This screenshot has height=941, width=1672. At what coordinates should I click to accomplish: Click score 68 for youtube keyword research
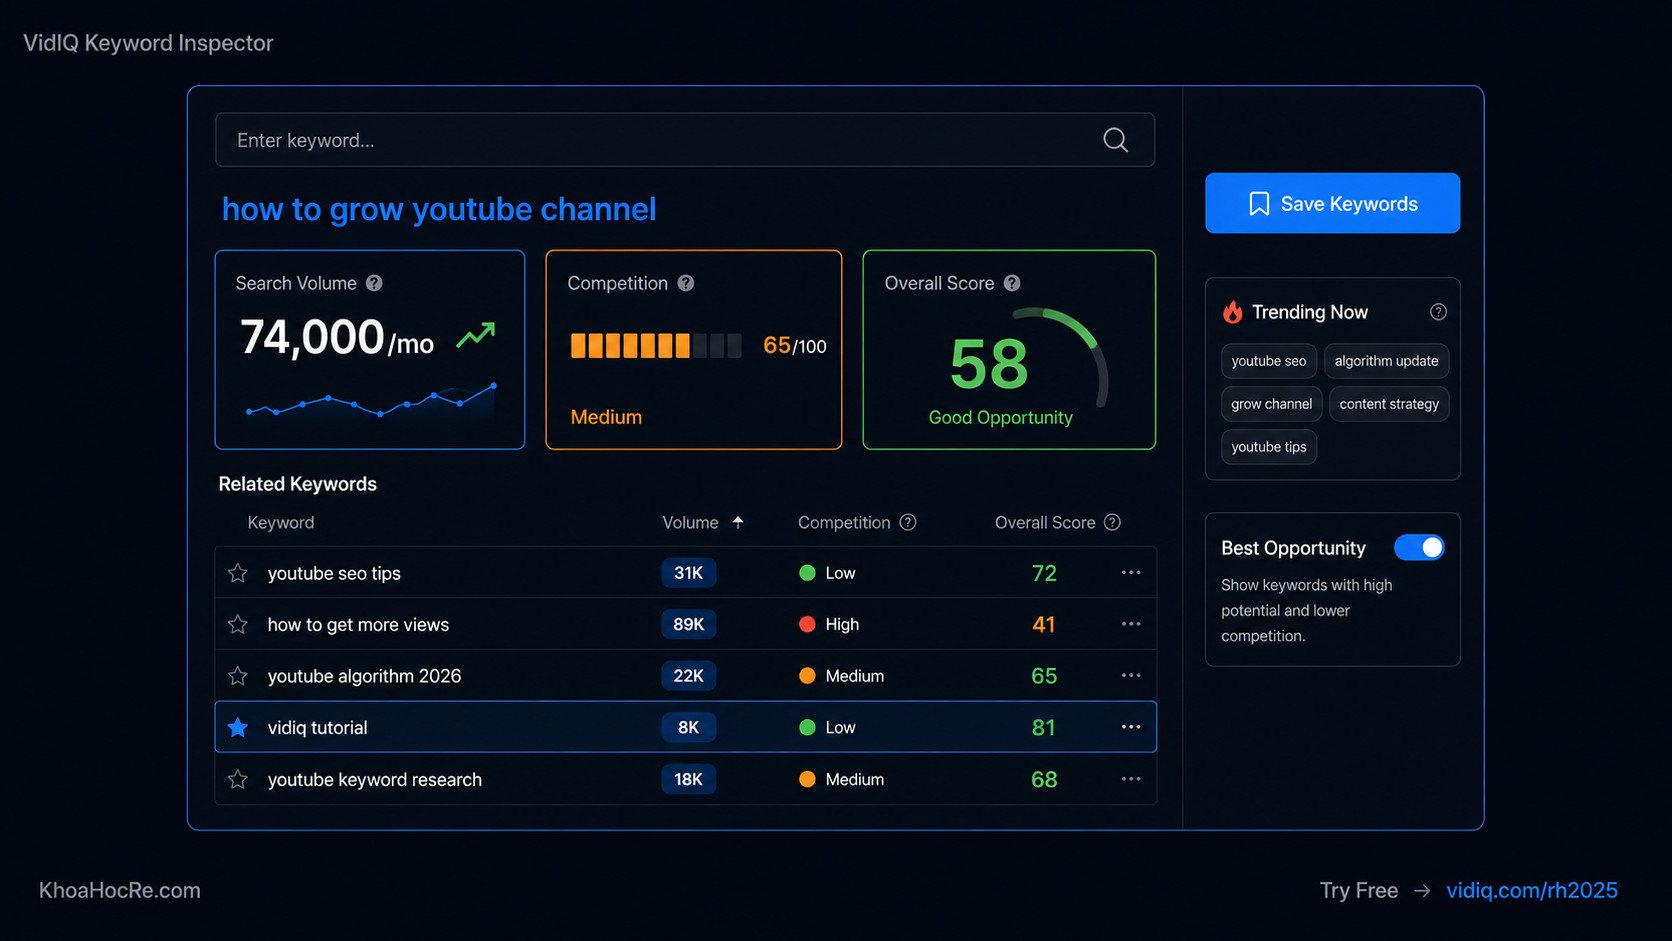coord(1044,779)
